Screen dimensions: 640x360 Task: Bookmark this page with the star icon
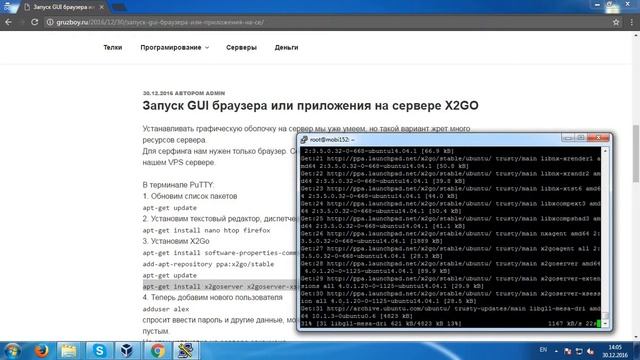[616, 22]
